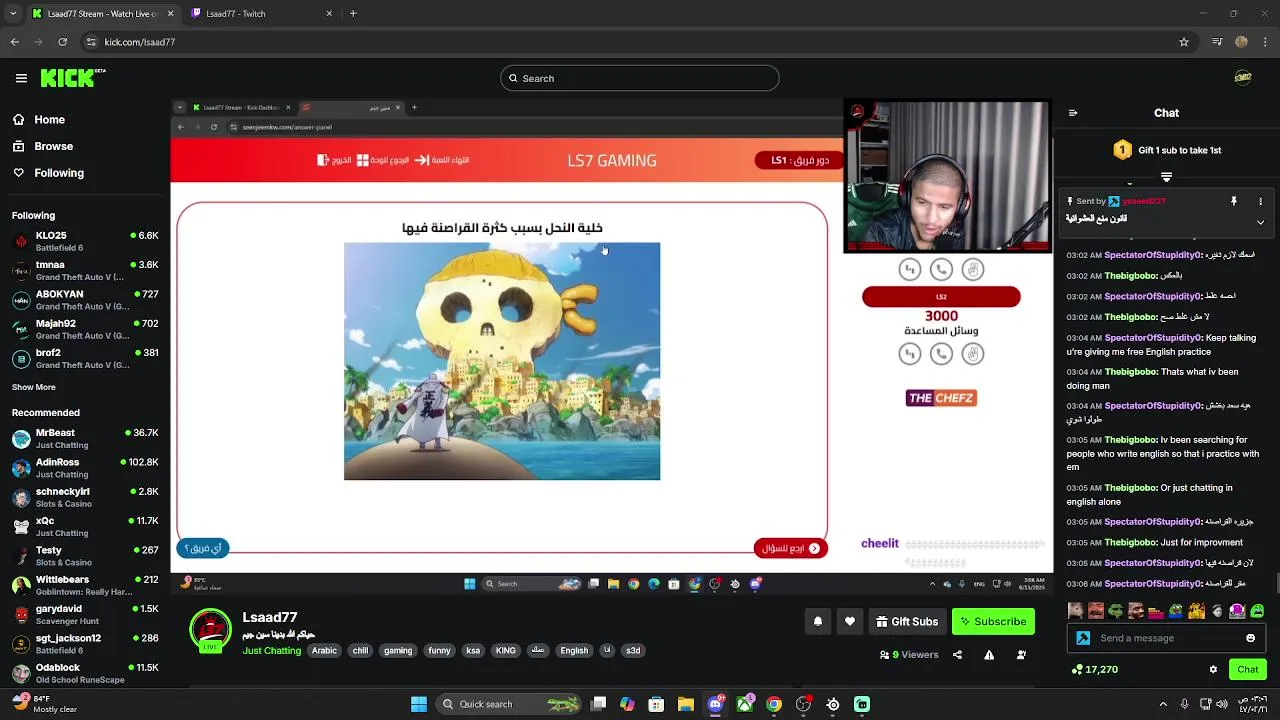Viewport: 1280px width, 720px height.
Task: Toggle stream notification bell
Action: (817, 622)
